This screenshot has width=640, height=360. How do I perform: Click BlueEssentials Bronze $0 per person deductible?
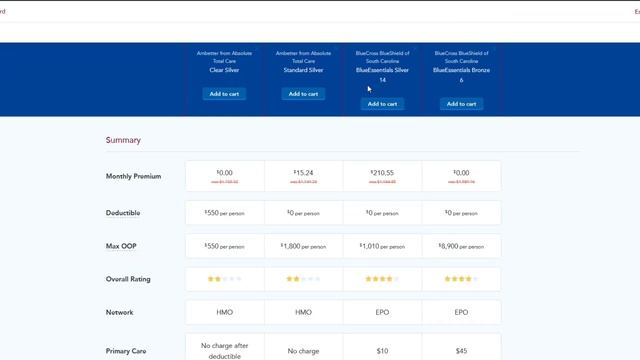[x=461, y=213]
